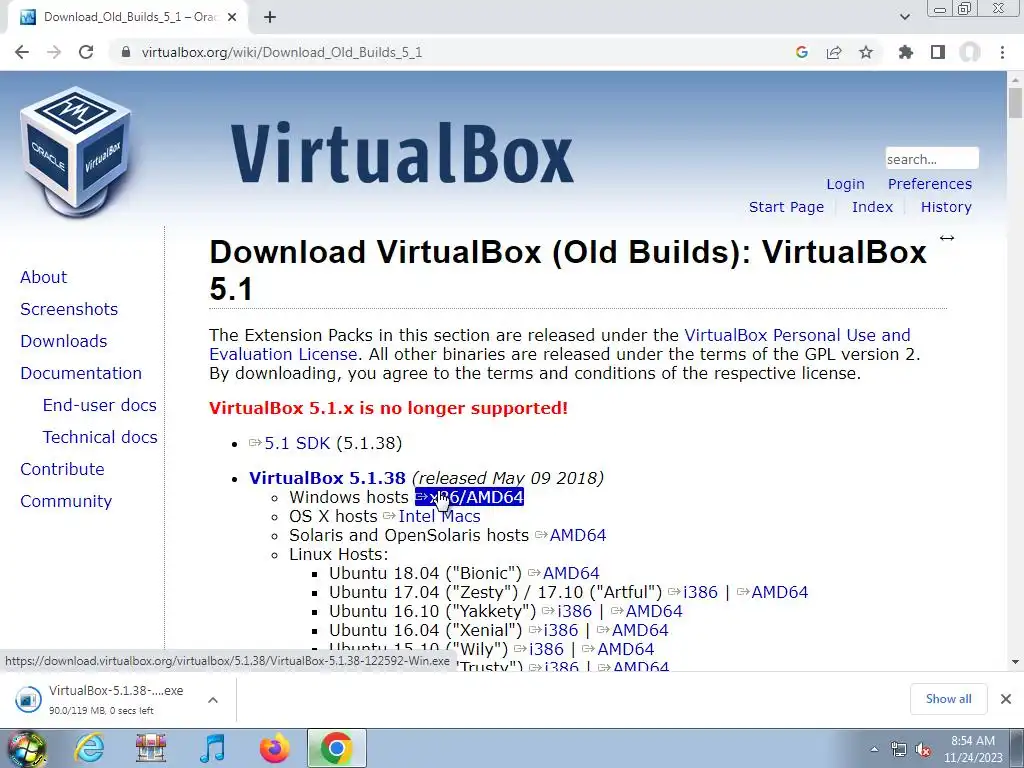Launch Internet Explorer from taskbar
Image resolution: width=1024 pixels, height=768 pixels.
88,748
